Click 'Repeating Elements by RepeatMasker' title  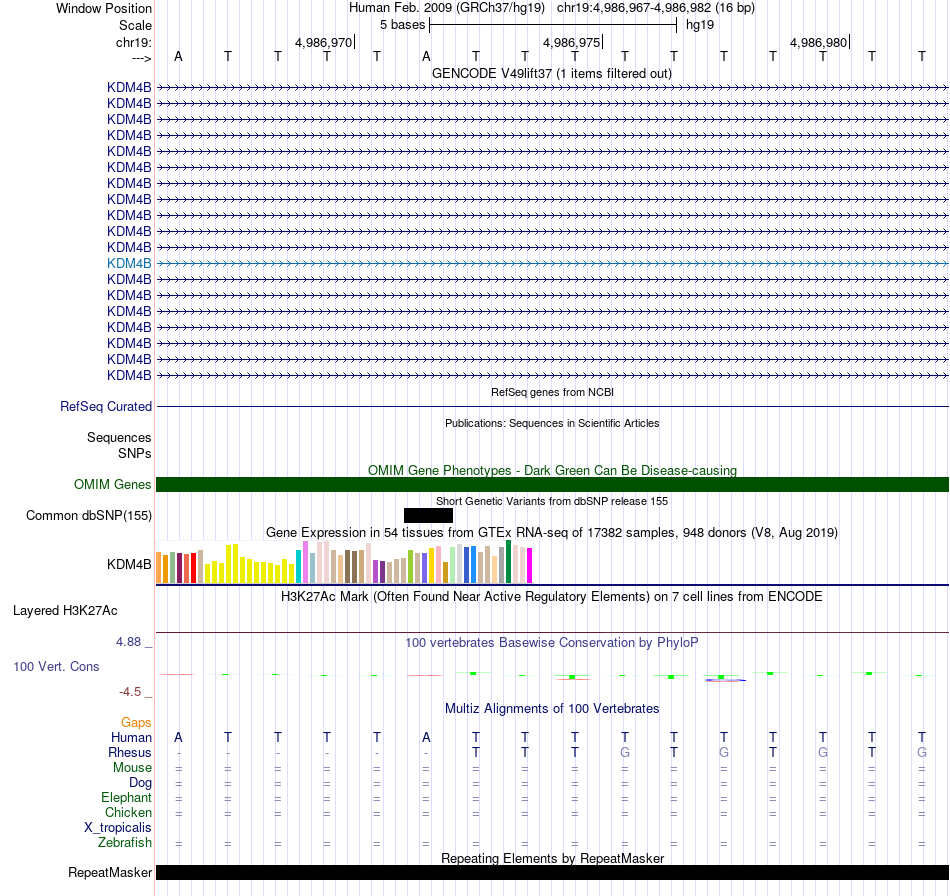(x=552, y=858)
